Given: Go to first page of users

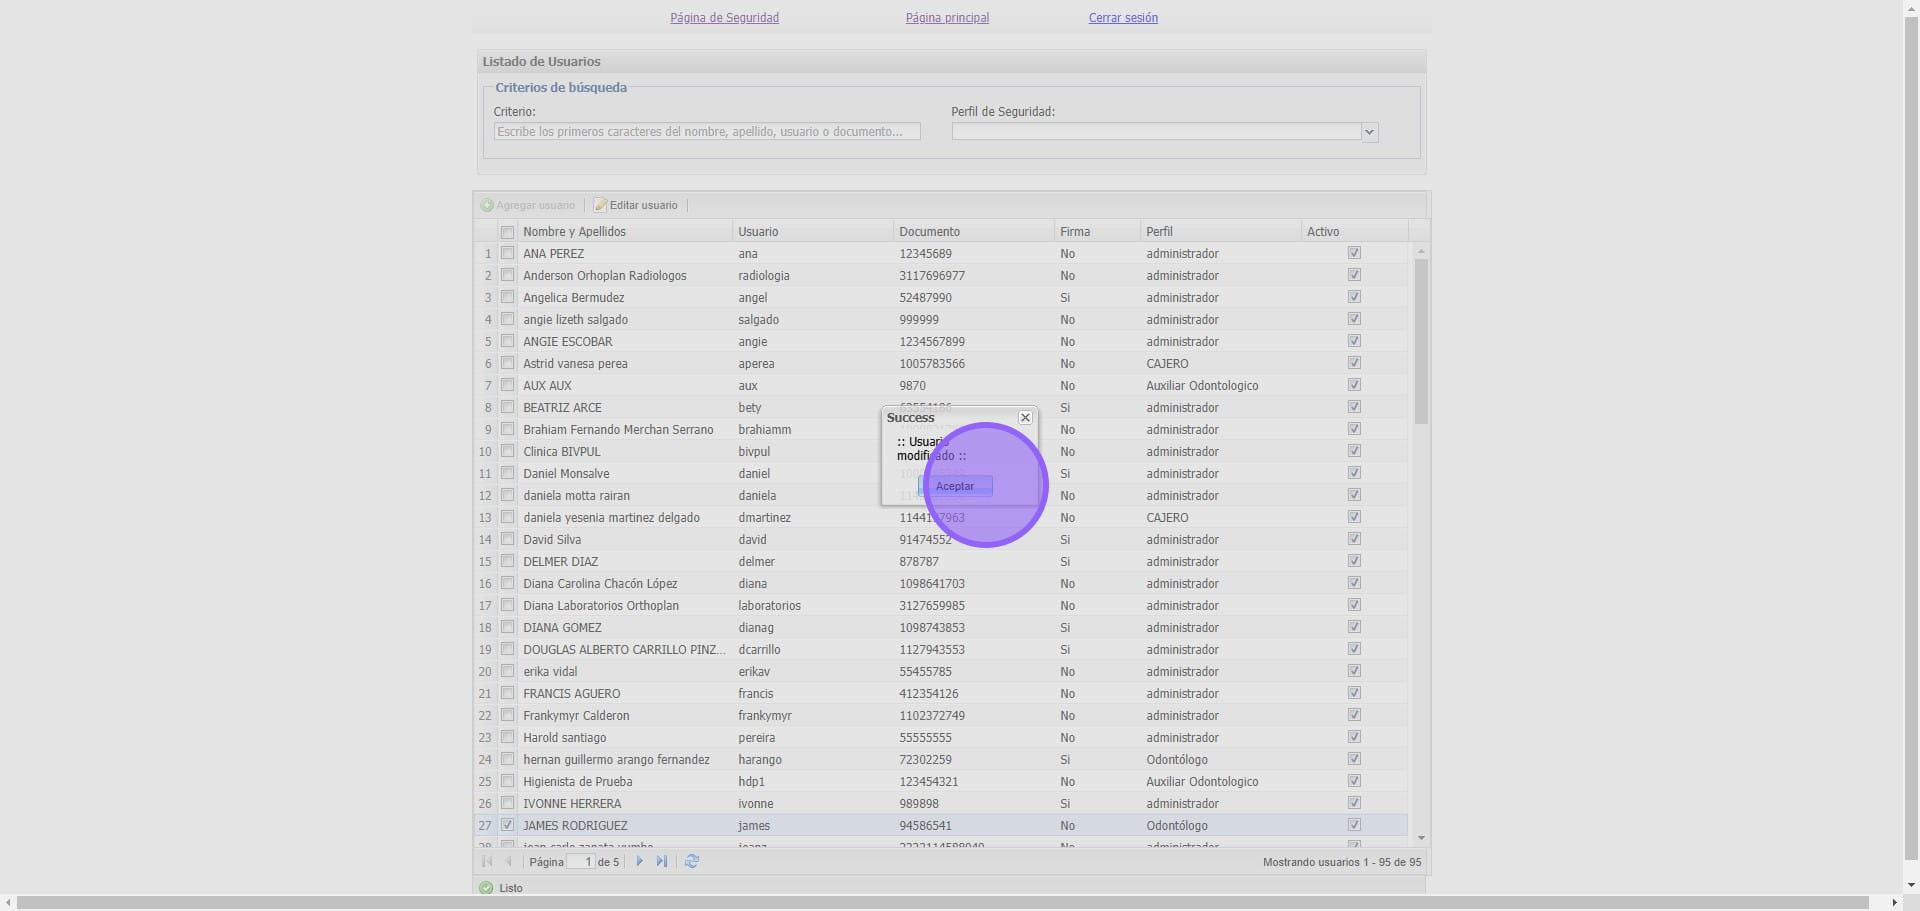Looking at the screenshot, I should click(487, 861).
